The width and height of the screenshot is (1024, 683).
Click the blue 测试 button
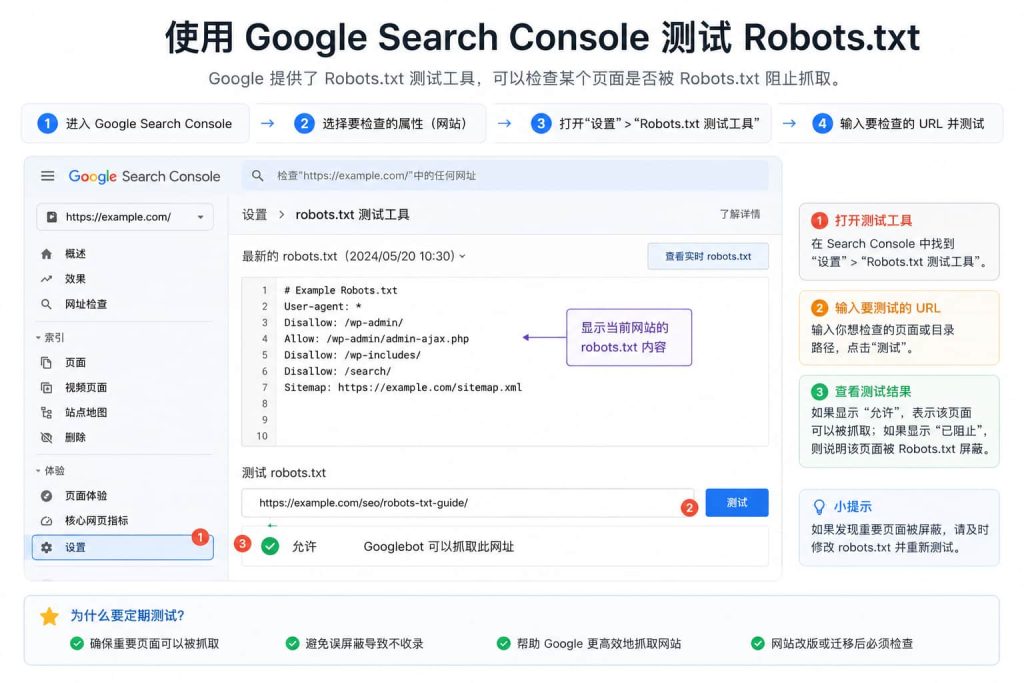point(737,503)
